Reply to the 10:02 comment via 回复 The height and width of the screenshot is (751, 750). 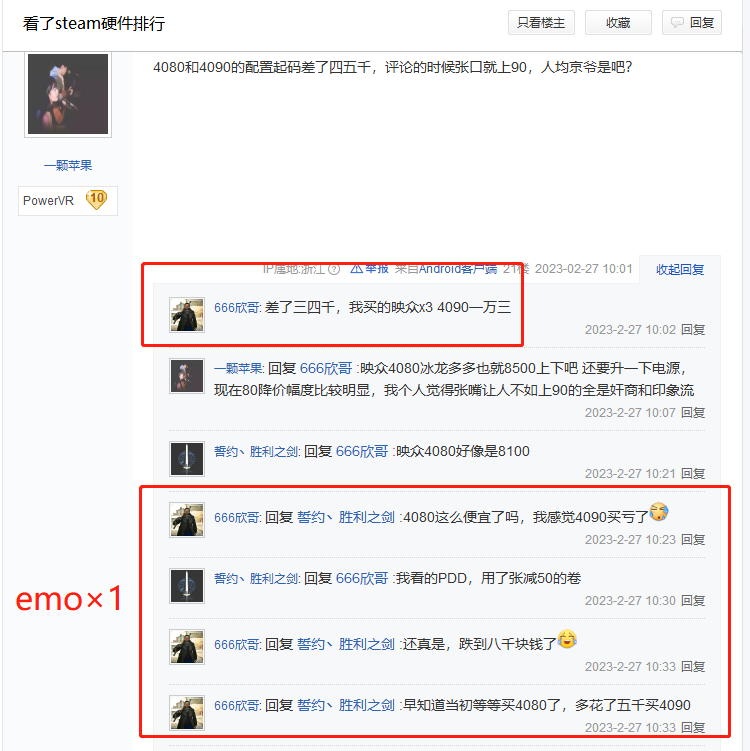pos(693,330)
